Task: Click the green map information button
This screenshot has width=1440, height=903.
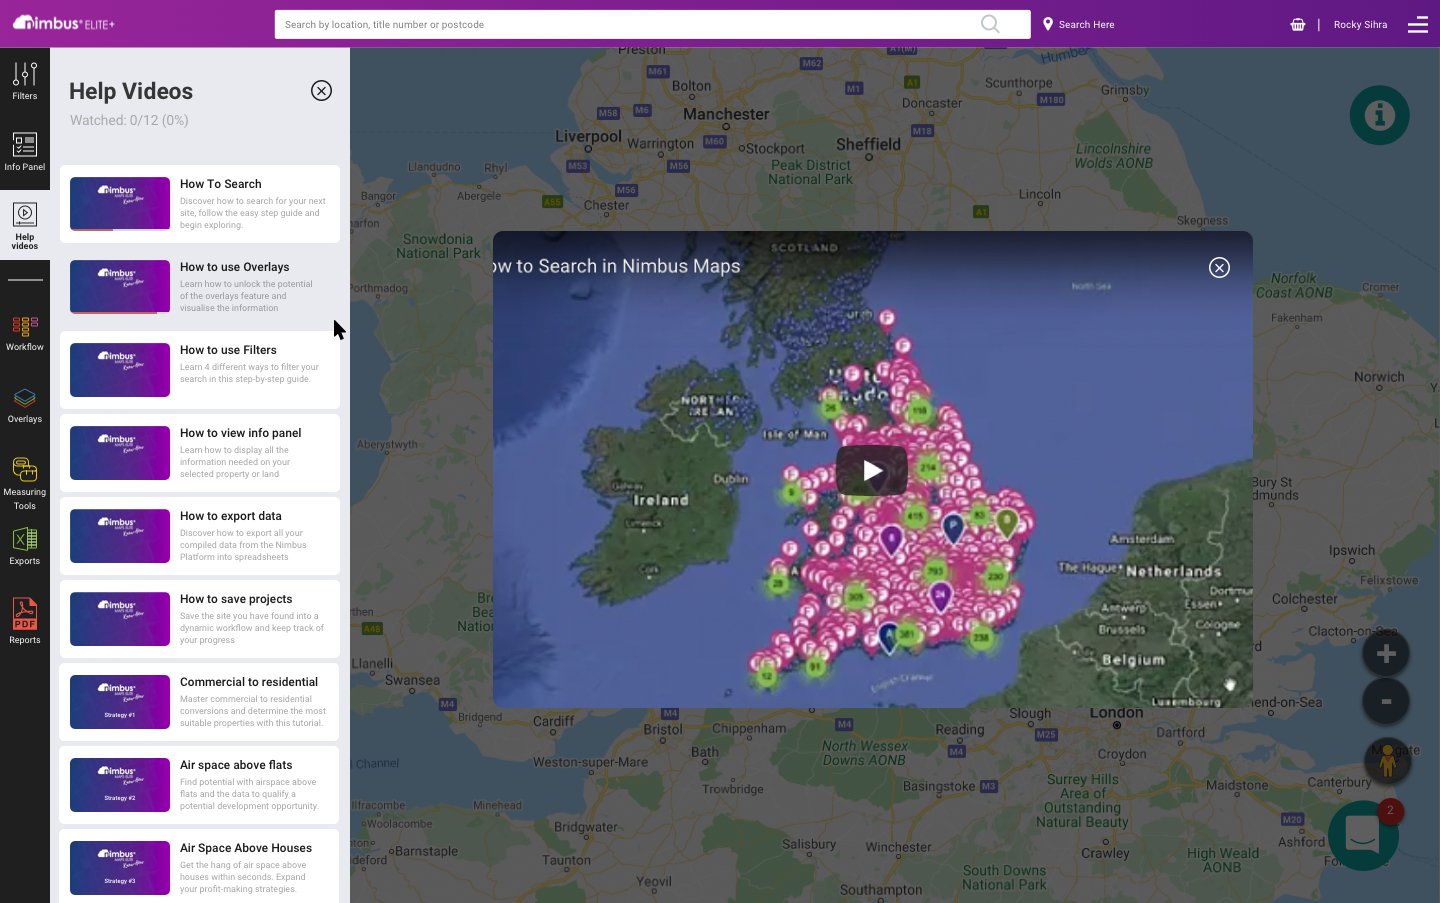Action: [x=1380, y=115]
